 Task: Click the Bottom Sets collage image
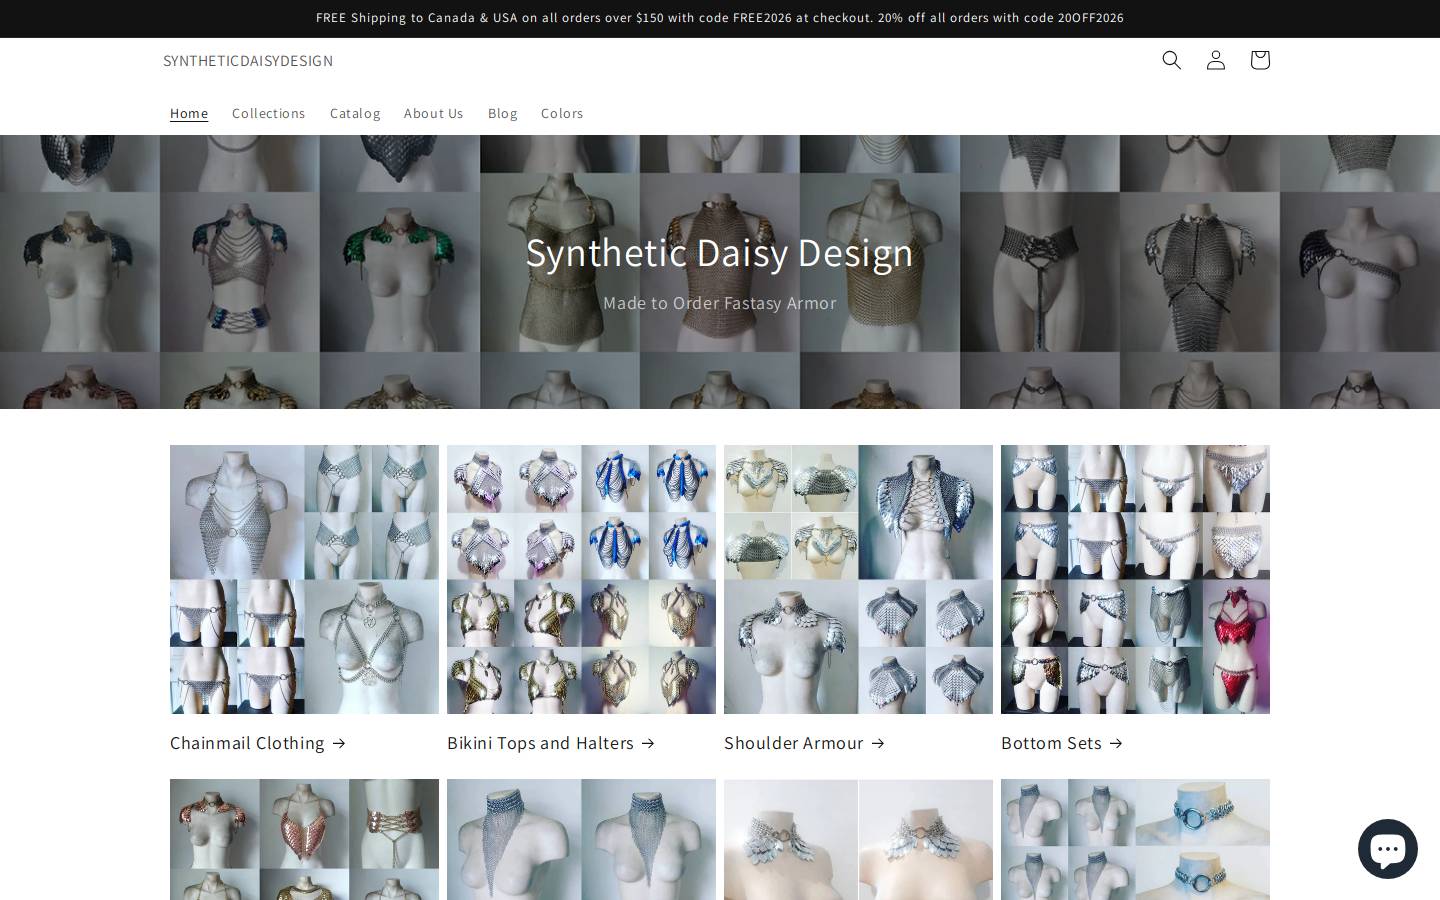(1135, 579)
